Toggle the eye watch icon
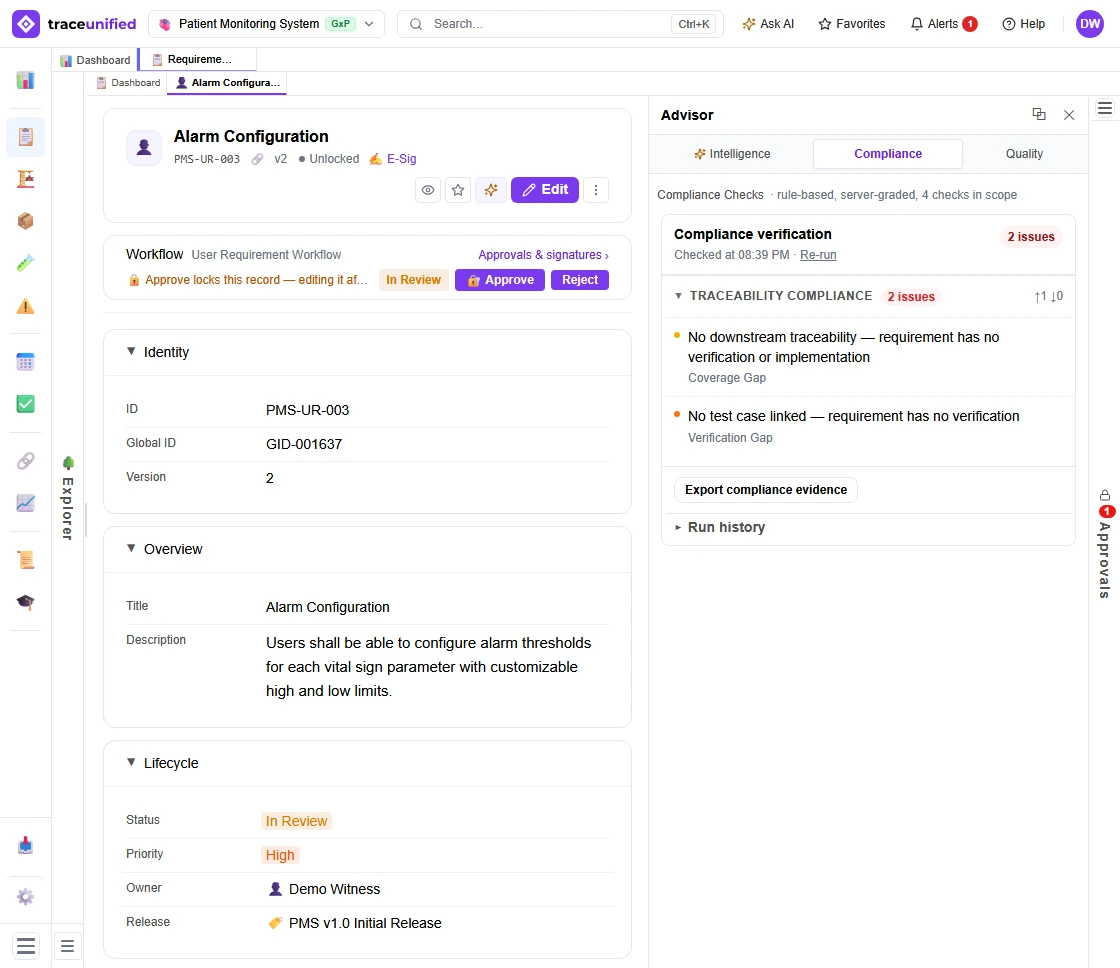The image size is (1120, 968). (x=428, y=190)
